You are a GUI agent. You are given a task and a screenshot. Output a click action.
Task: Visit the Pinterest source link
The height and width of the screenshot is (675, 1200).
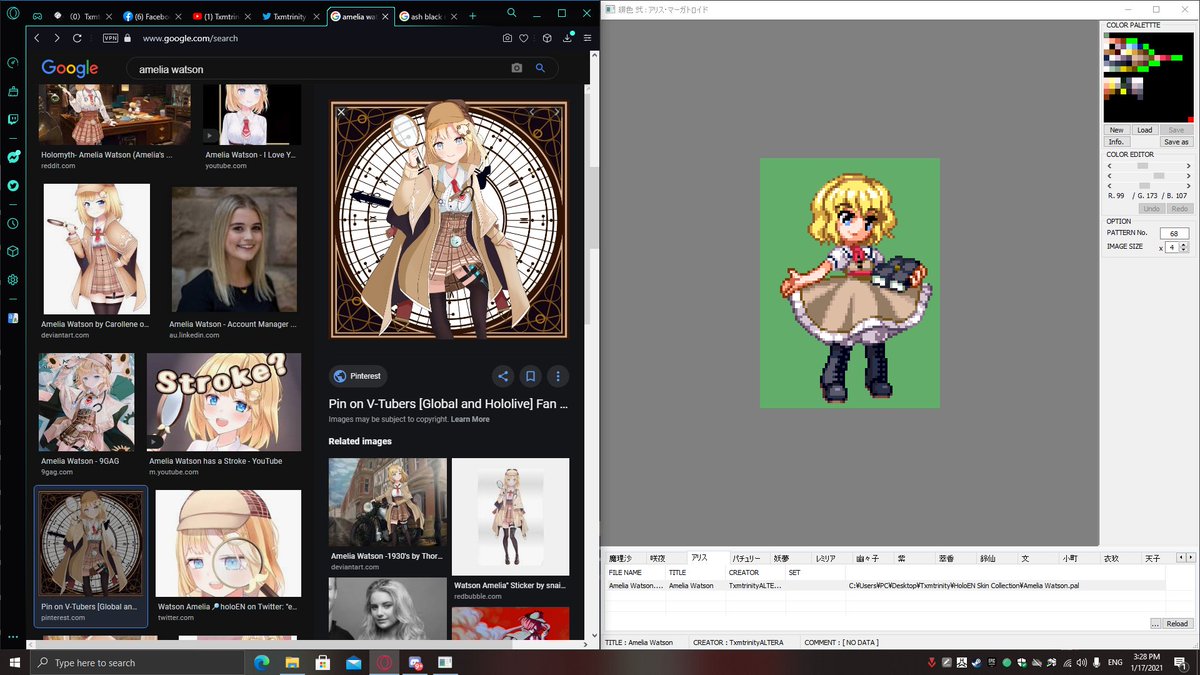[x=359, y=376]
